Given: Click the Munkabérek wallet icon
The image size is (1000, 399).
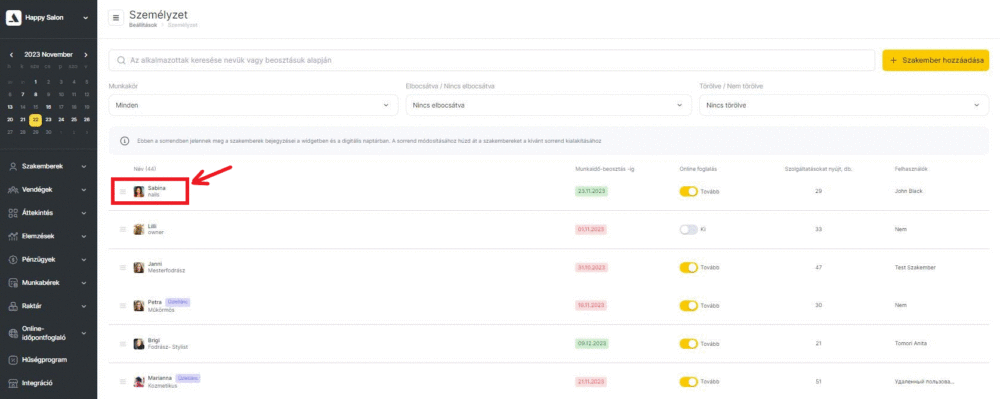Looking at the screenshot, I should click(13, 283).
